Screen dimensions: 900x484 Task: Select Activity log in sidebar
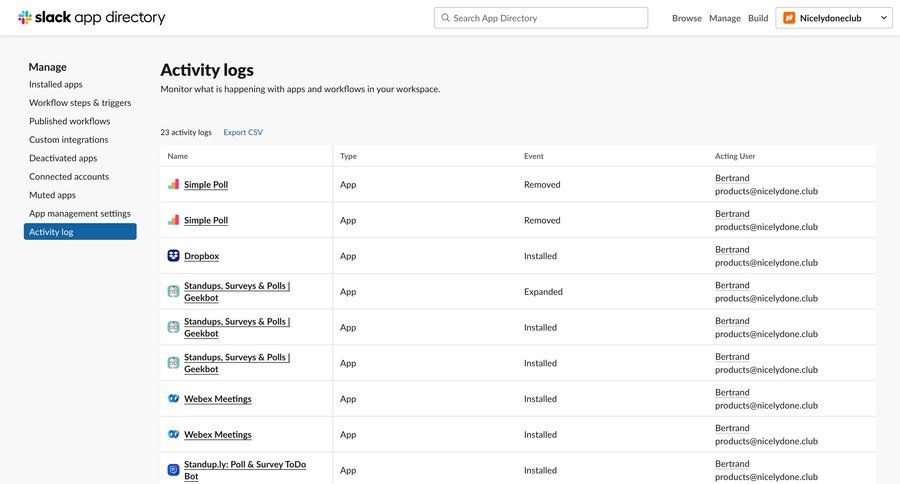coord(80,231)
